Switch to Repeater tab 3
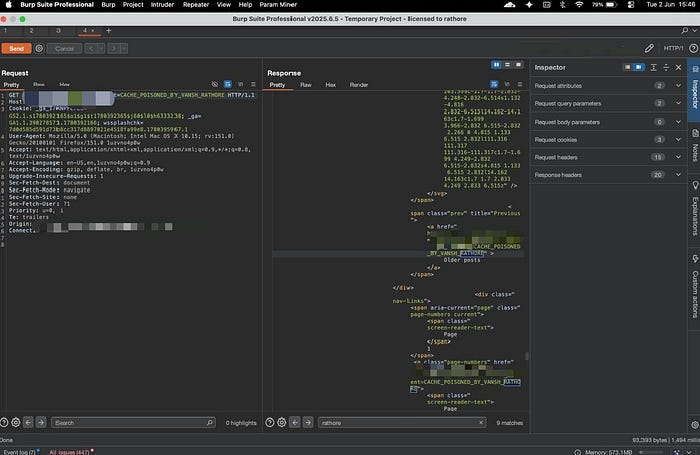This screenshot has width=700, height=455. pyautogui.click(x=58, y=30)
